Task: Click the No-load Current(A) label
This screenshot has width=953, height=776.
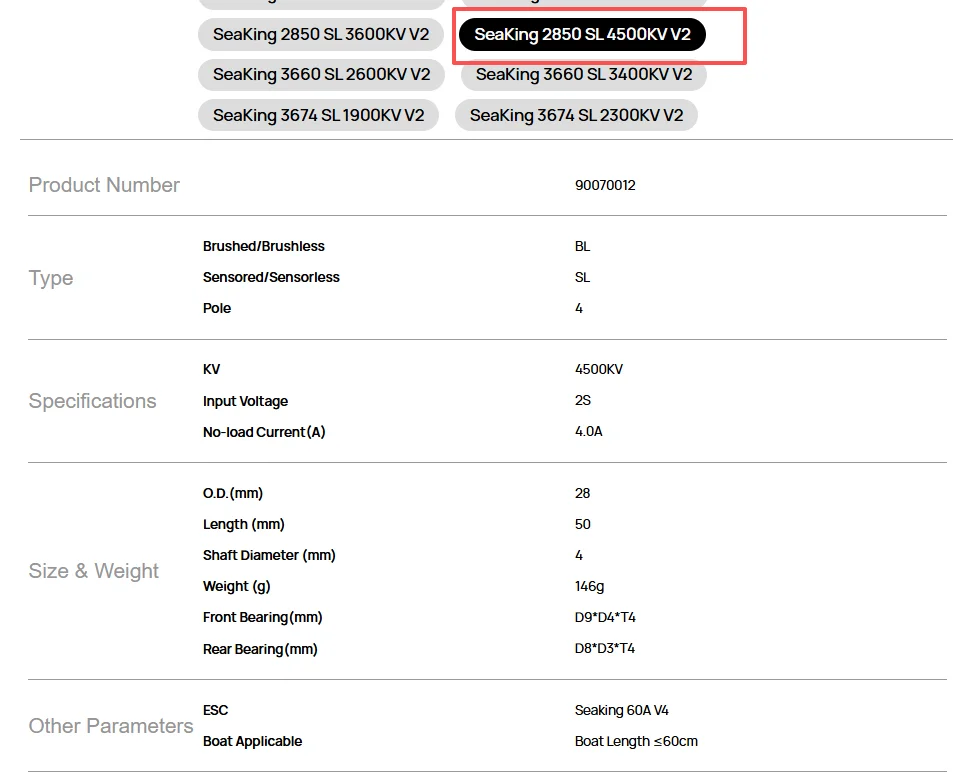Action: tap(264, 432)
